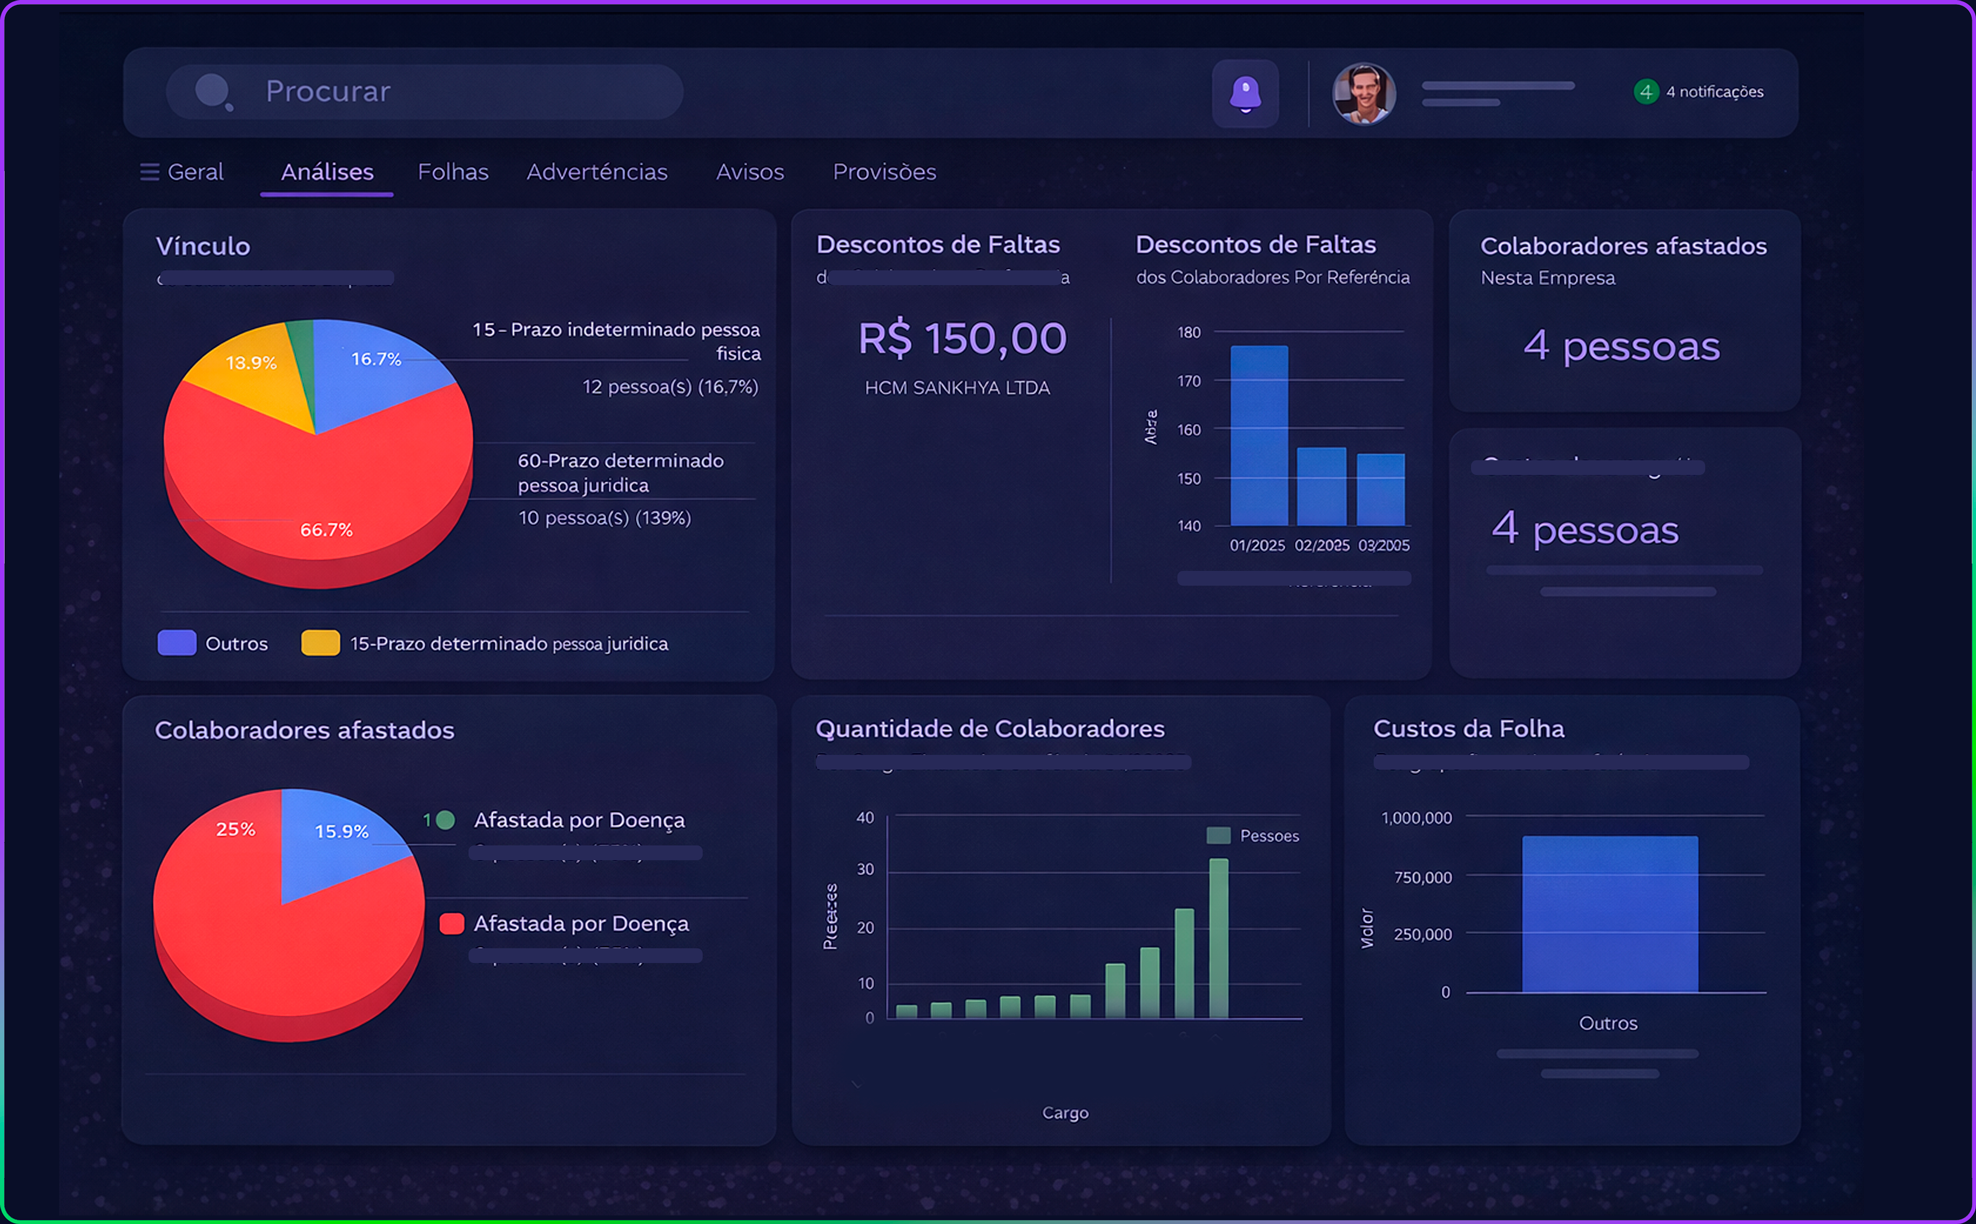
Task: Click green dot beside Afastada por Doença
Action: (446, 820)
